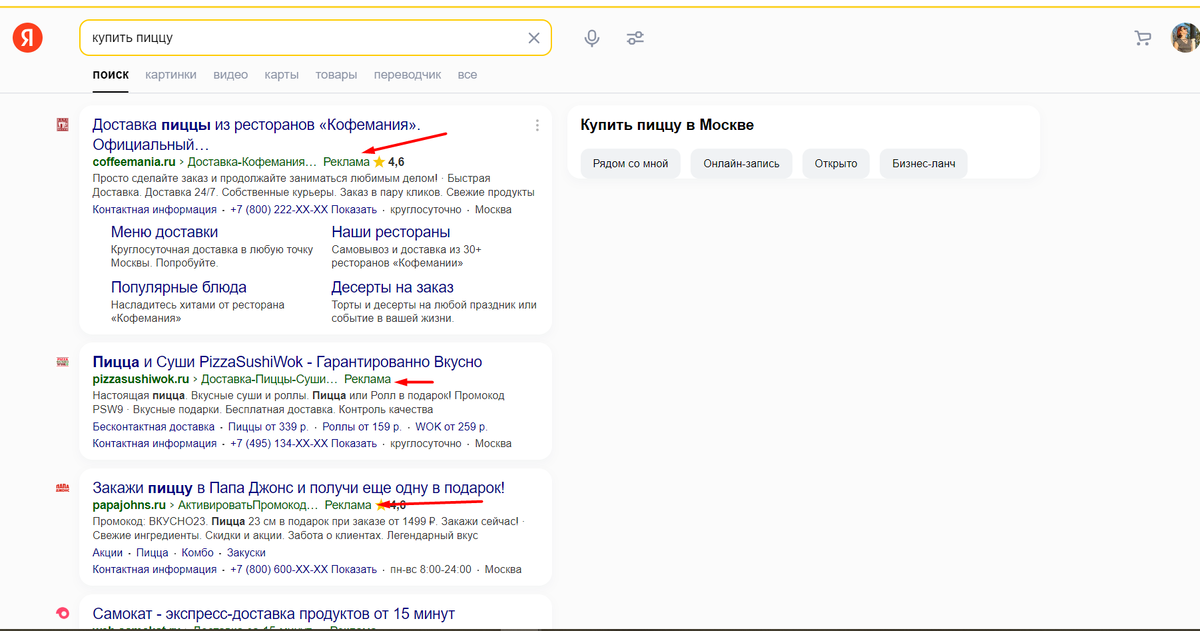Open the pizzasushiwok.ru domain link
1200x631 pixels.
(141, 380)
